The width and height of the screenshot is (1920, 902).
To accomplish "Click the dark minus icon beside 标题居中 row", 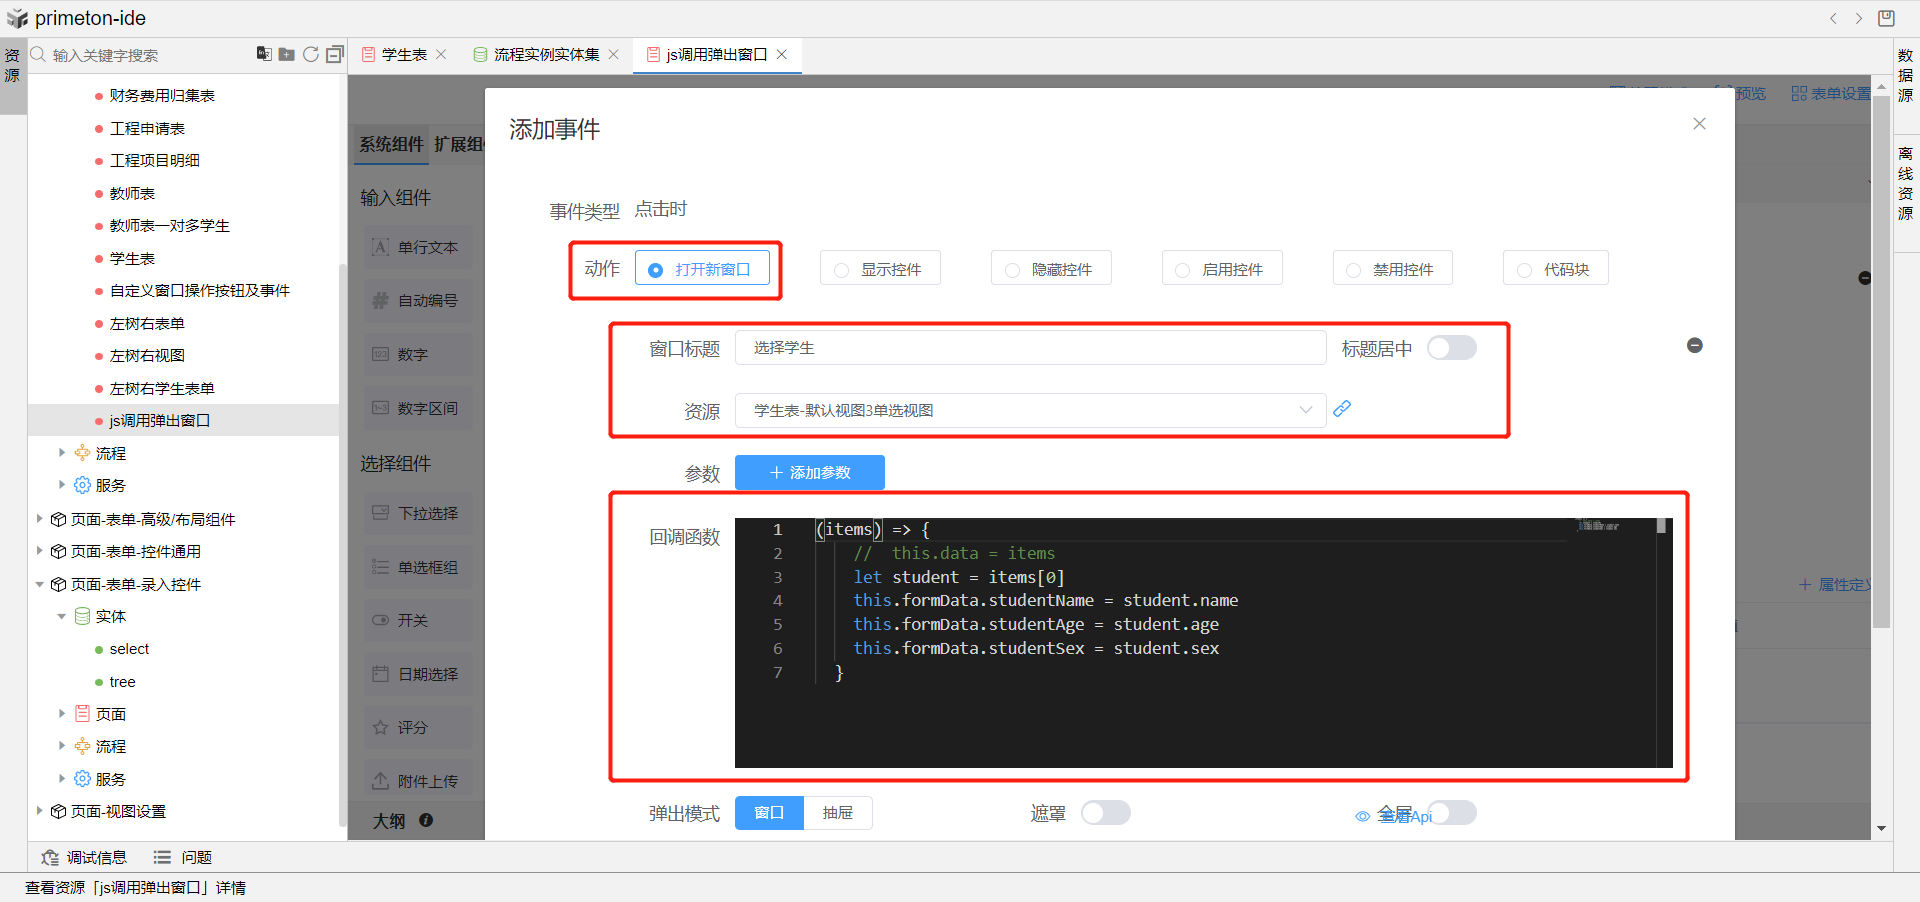I will [x=1694, y=345].
